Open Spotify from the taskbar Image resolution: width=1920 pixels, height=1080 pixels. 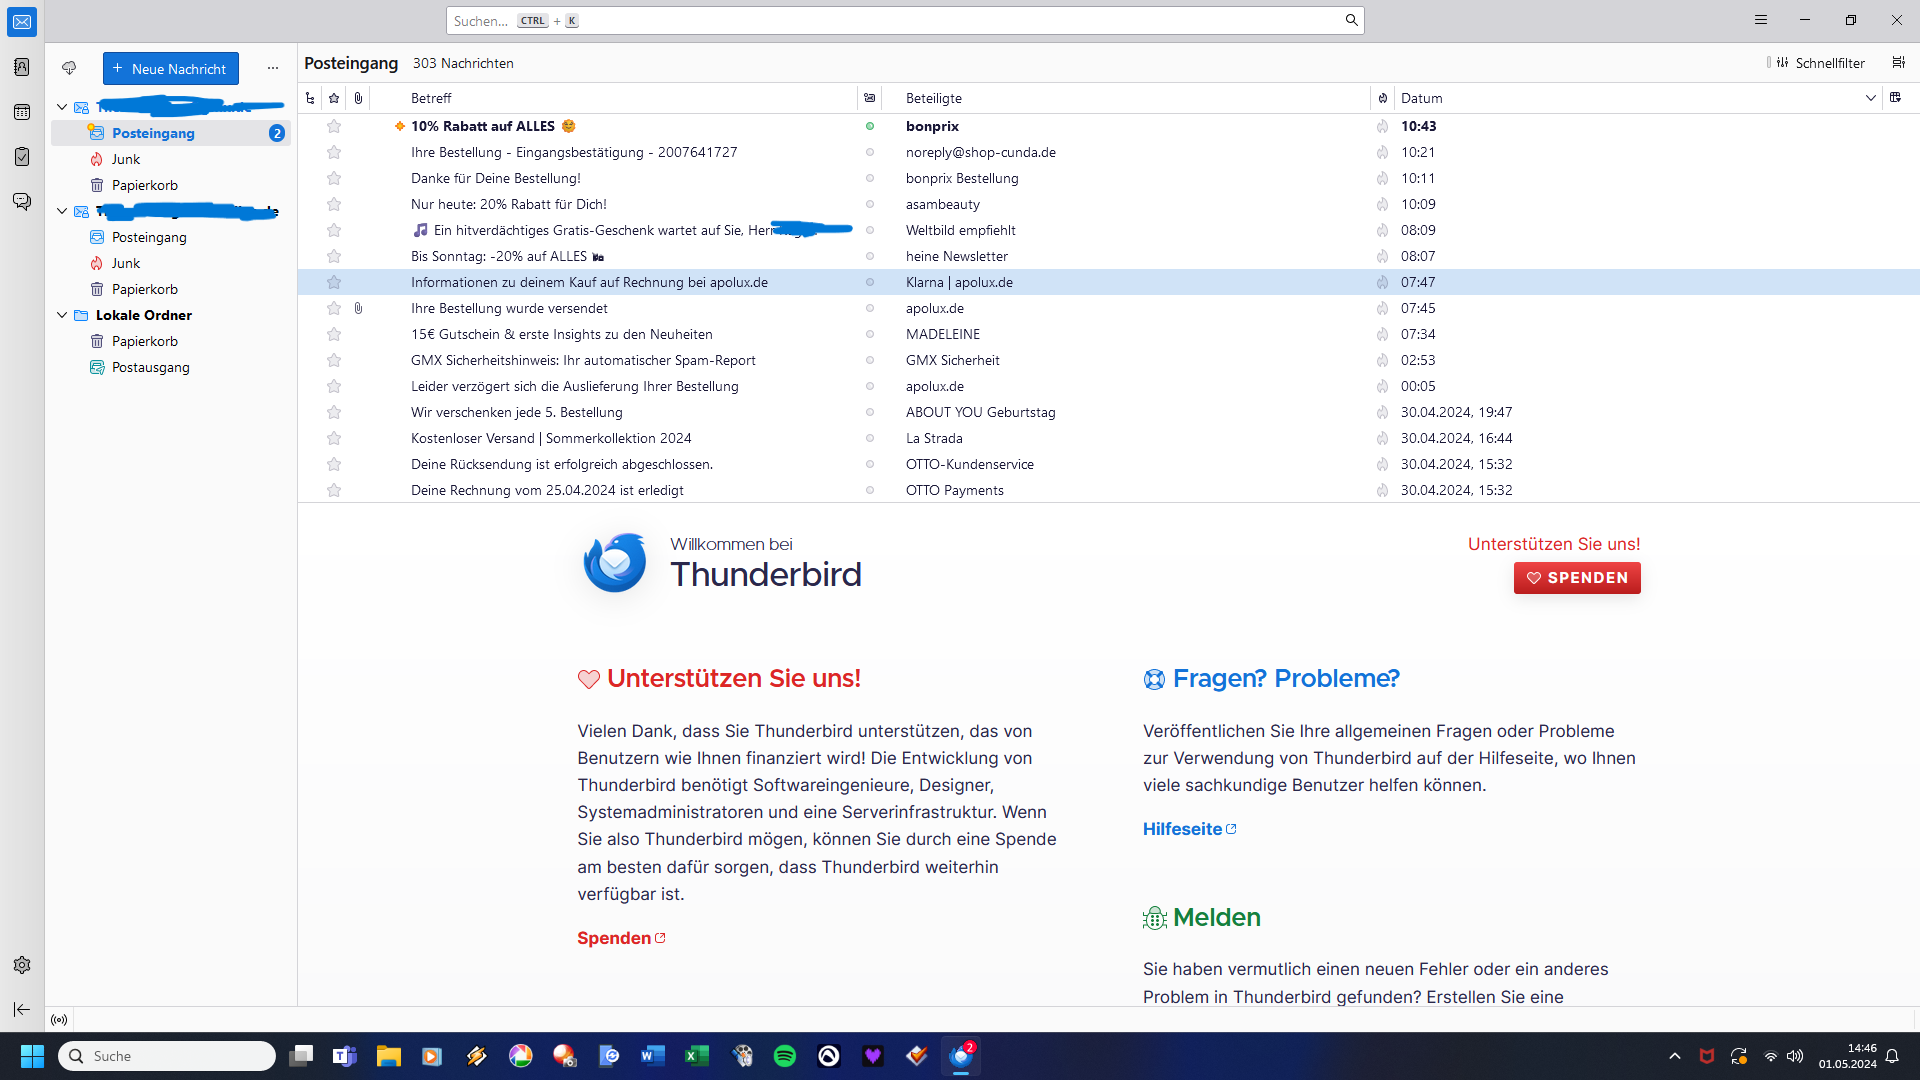785,1056
